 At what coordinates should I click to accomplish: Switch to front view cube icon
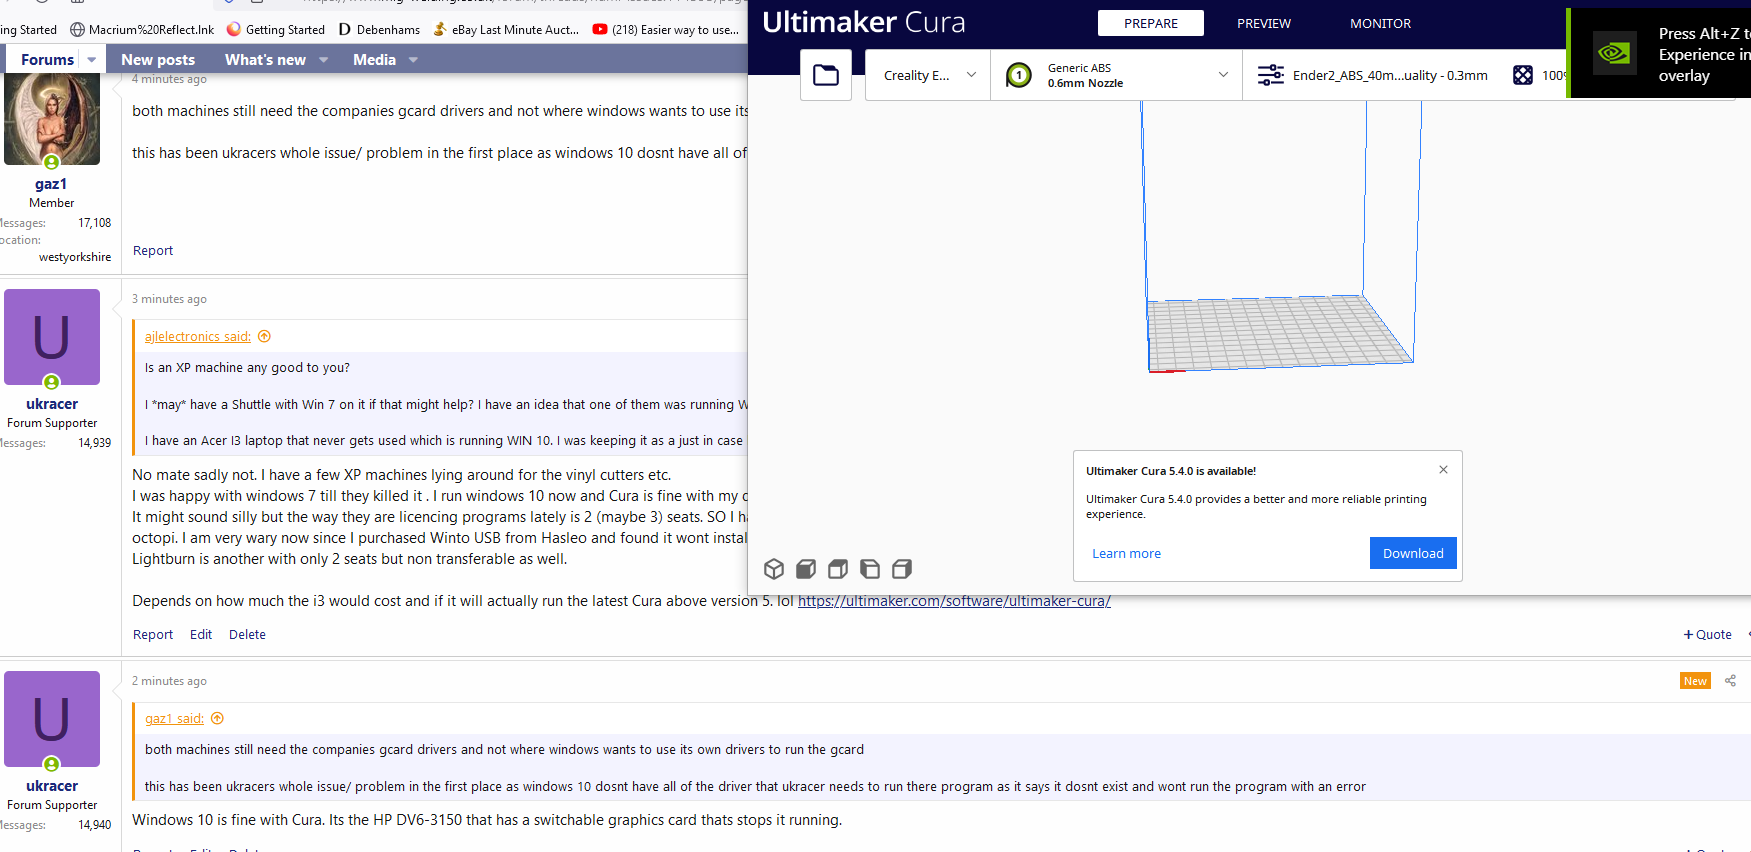[x=806, y=569]
